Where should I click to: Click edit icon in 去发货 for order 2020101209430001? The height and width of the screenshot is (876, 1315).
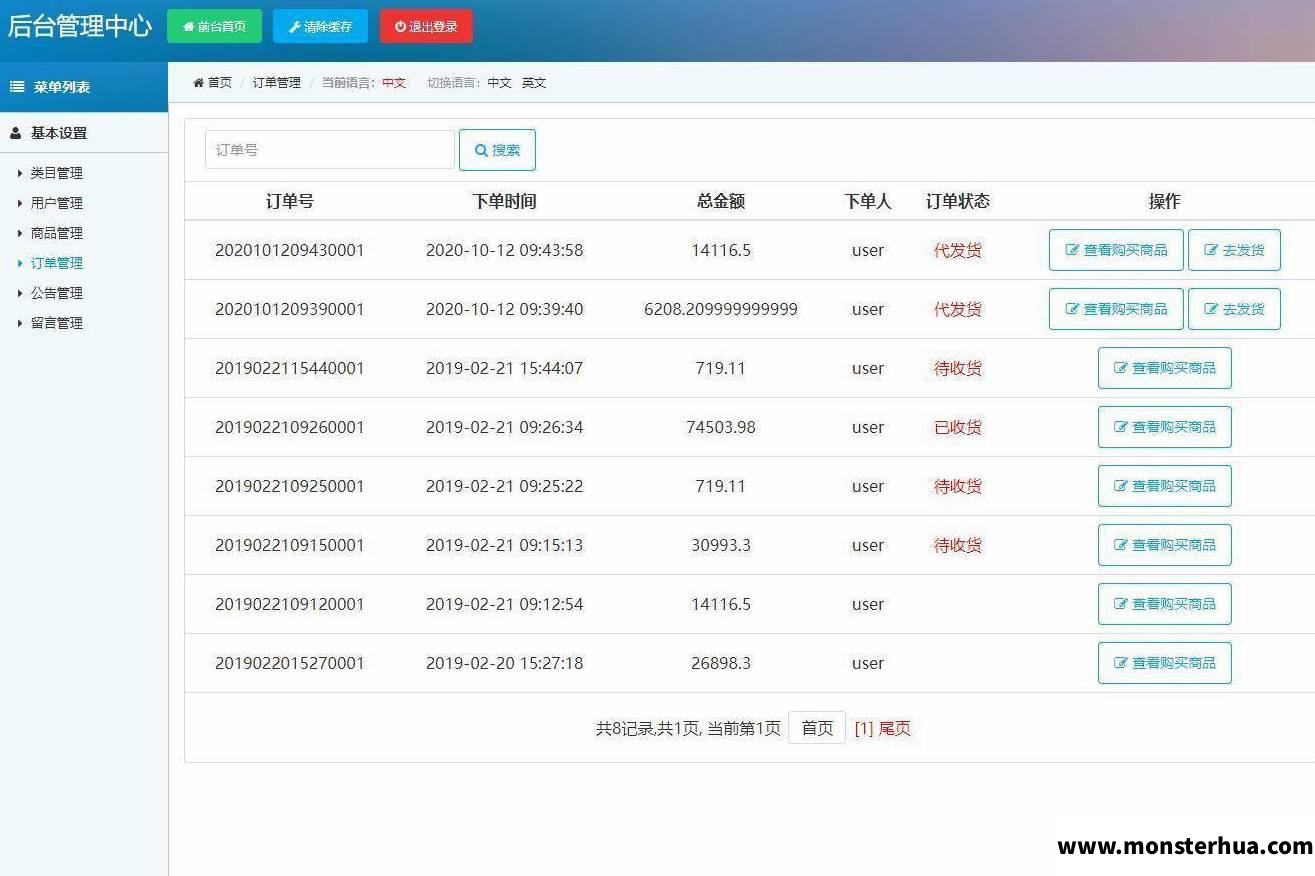point(1211,250)
